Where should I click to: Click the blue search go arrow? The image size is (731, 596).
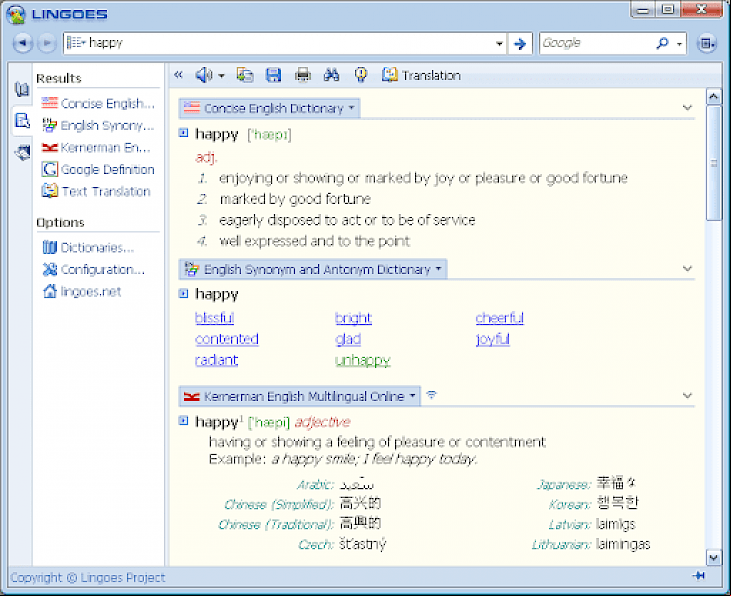click(520, 44)
